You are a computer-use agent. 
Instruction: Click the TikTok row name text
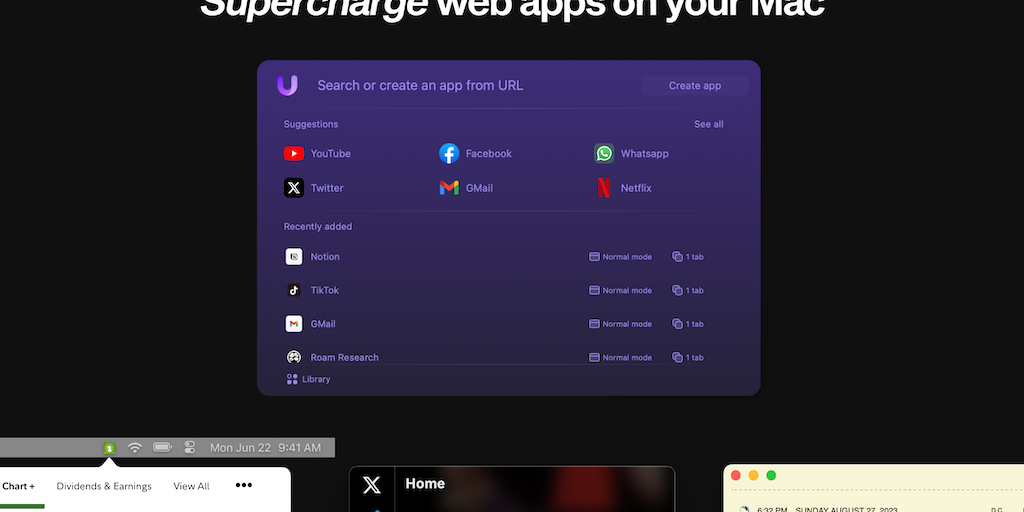pyautogui.click(x=325, y=290)
